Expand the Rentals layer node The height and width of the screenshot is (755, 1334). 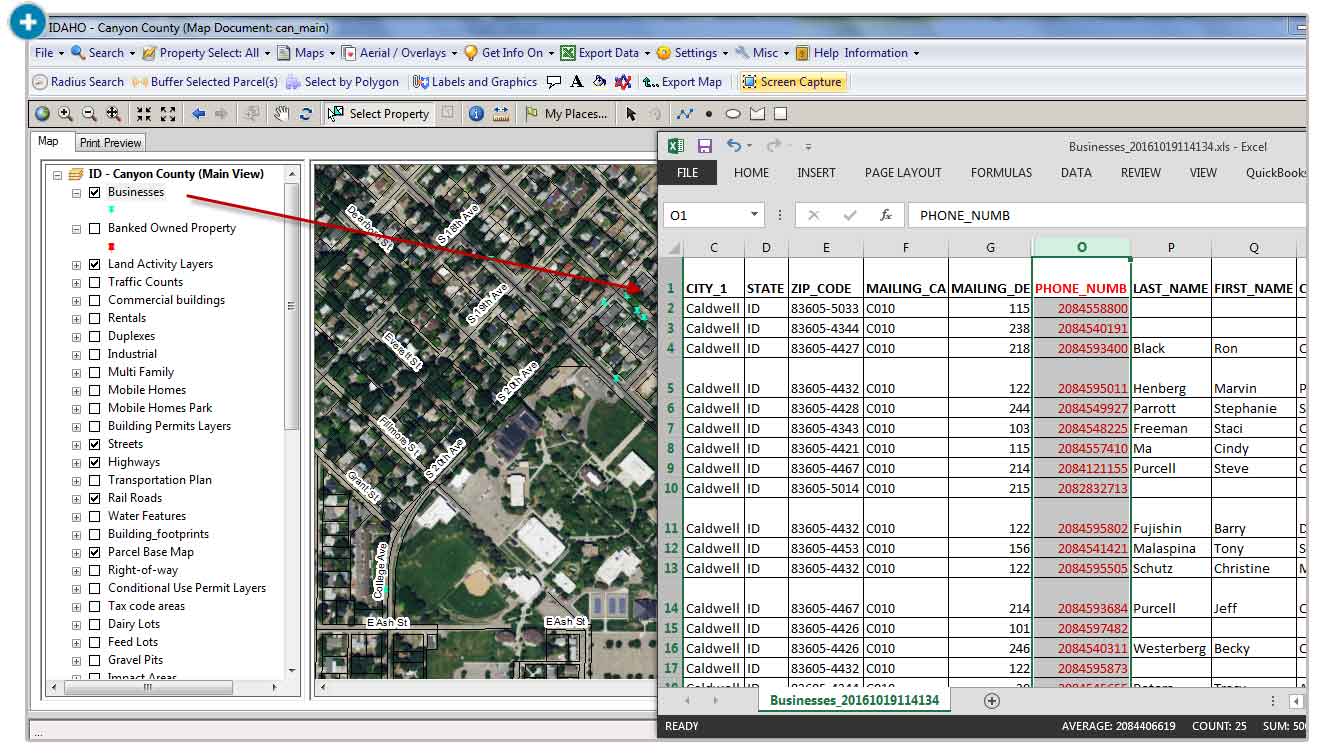[x=76, y=318]
